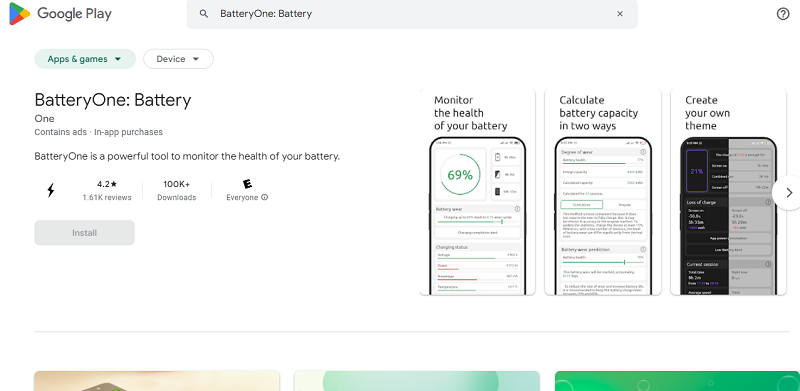Open the Monitor the health screenshot
This screenshot has height=391, width=800.
pos(478,192)
